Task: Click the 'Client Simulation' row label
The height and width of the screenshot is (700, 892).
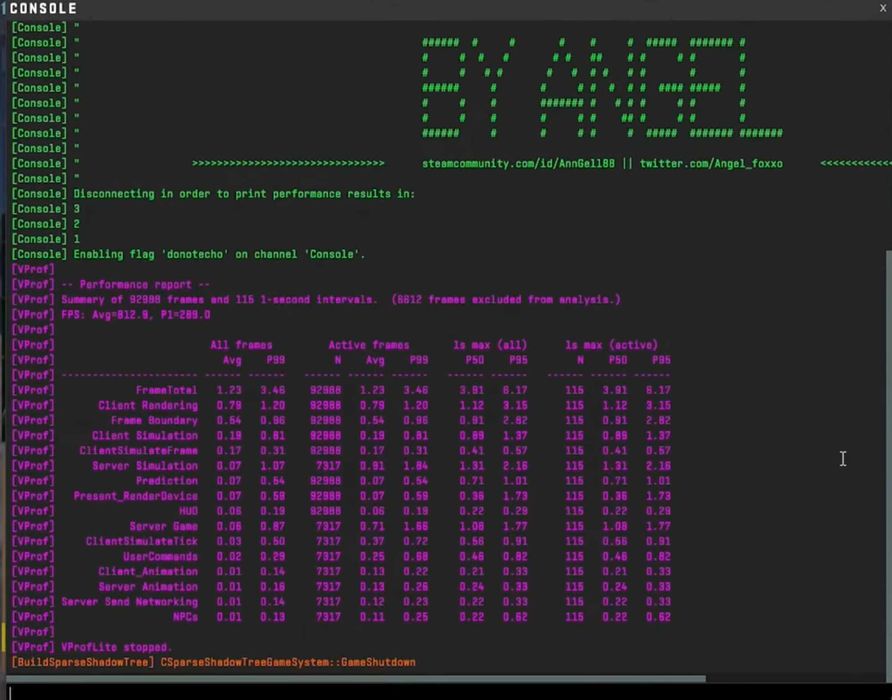Action: click(x=145, y=435)
